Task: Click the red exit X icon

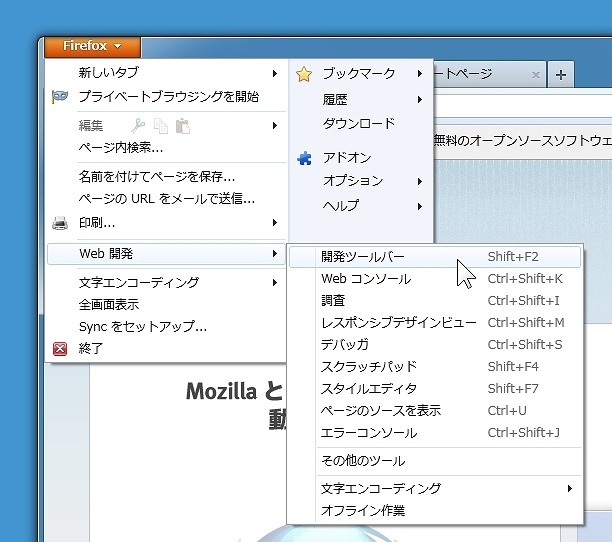Action: [x=60, y=349]
